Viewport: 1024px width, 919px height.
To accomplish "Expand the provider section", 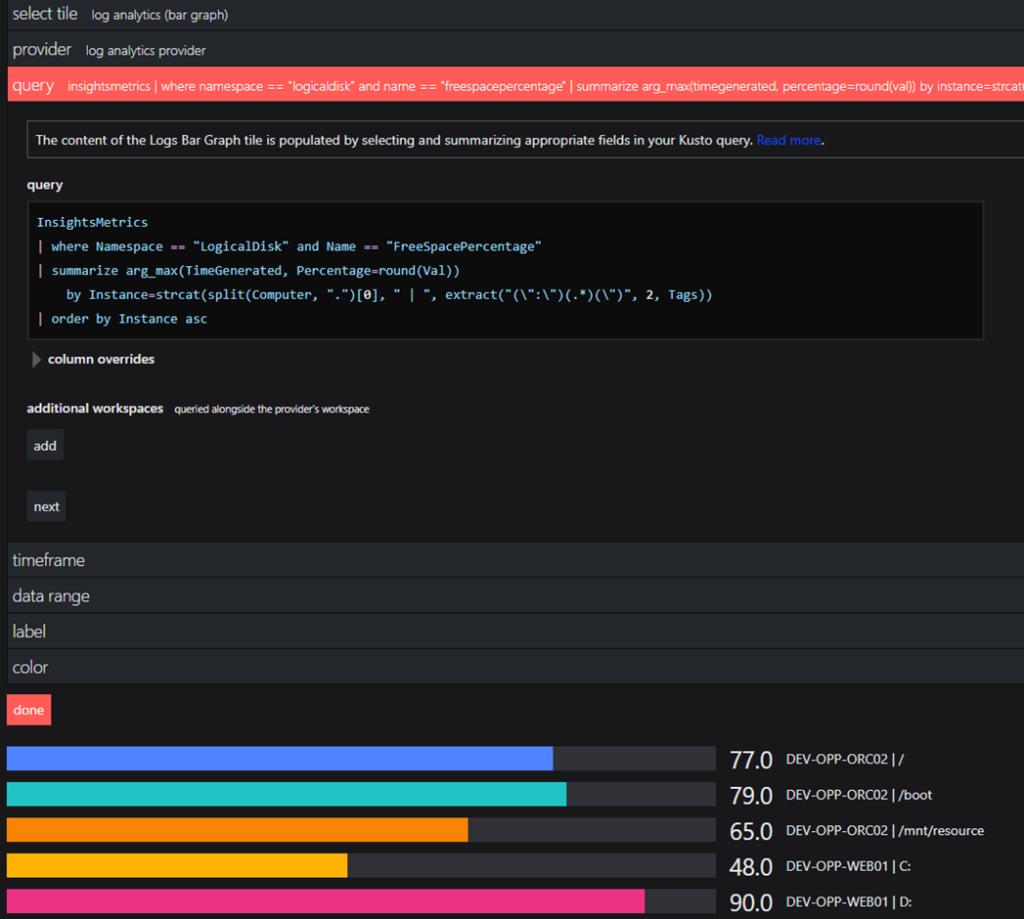I will (x=41, y=49).
